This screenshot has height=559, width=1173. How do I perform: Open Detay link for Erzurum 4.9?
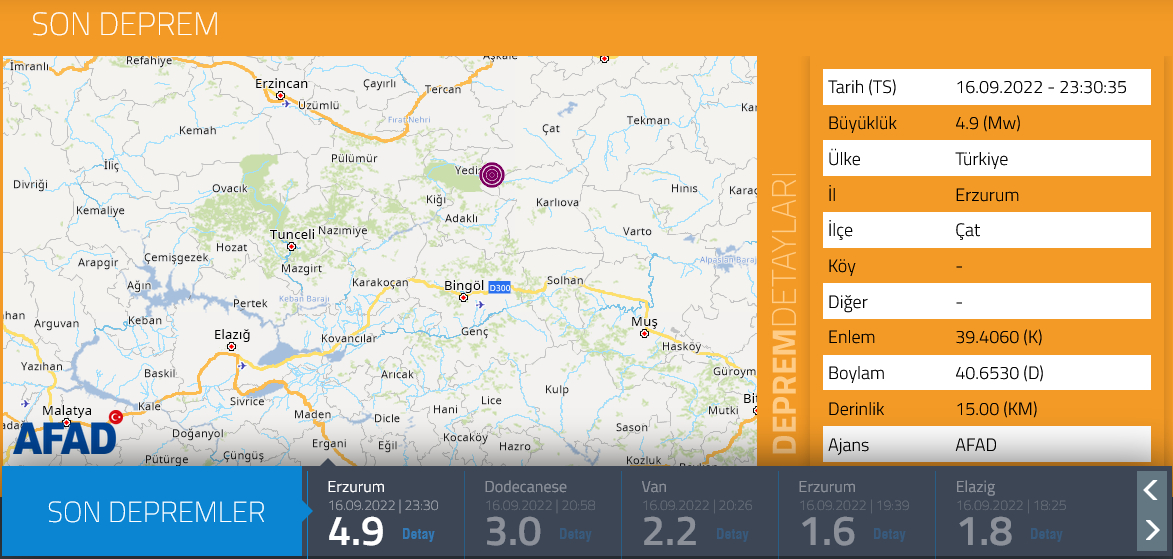coord(418,534)
